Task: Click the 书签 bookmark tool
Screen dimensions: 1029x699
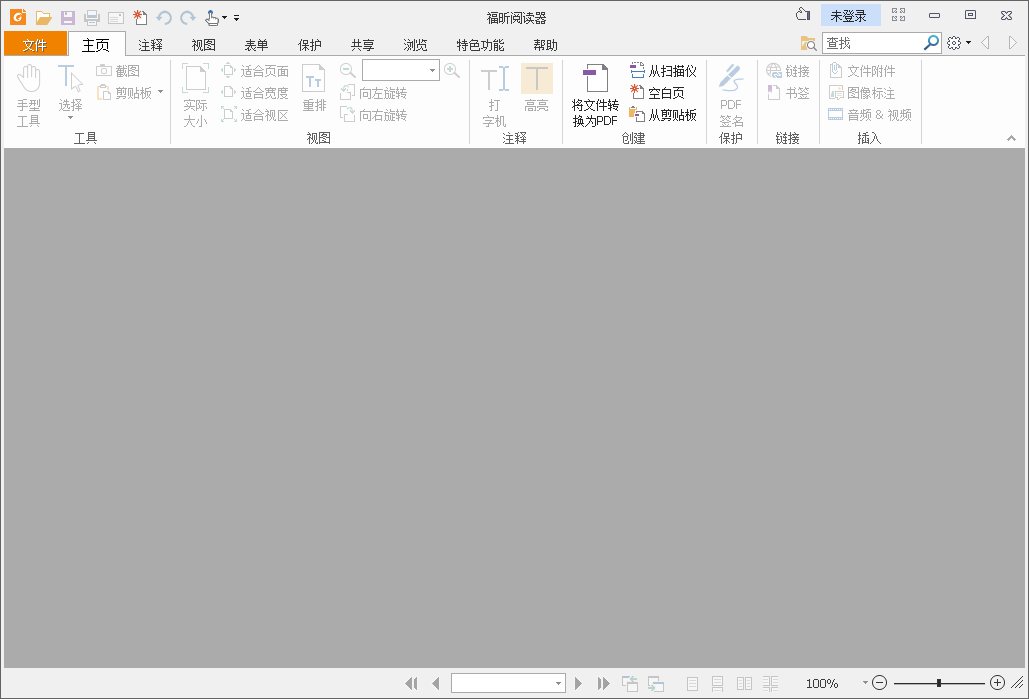Action: point(788,93)
